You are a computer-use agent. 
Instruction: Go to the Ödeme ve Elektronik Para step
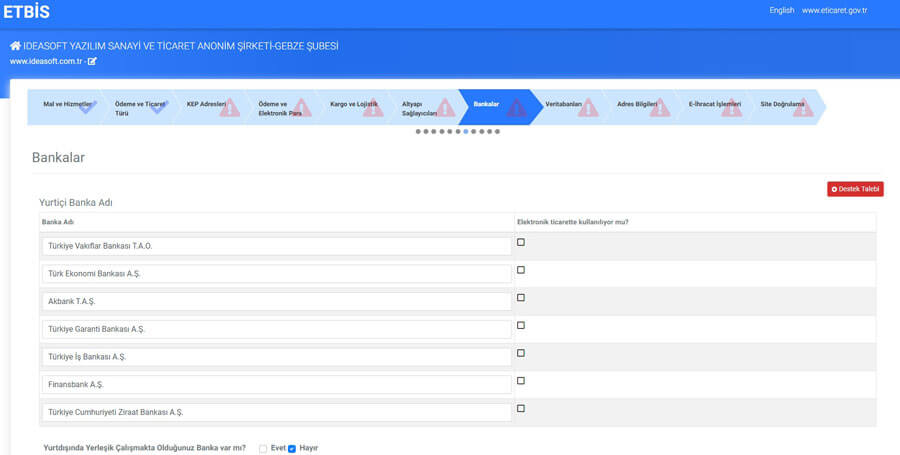coord(280,107)
